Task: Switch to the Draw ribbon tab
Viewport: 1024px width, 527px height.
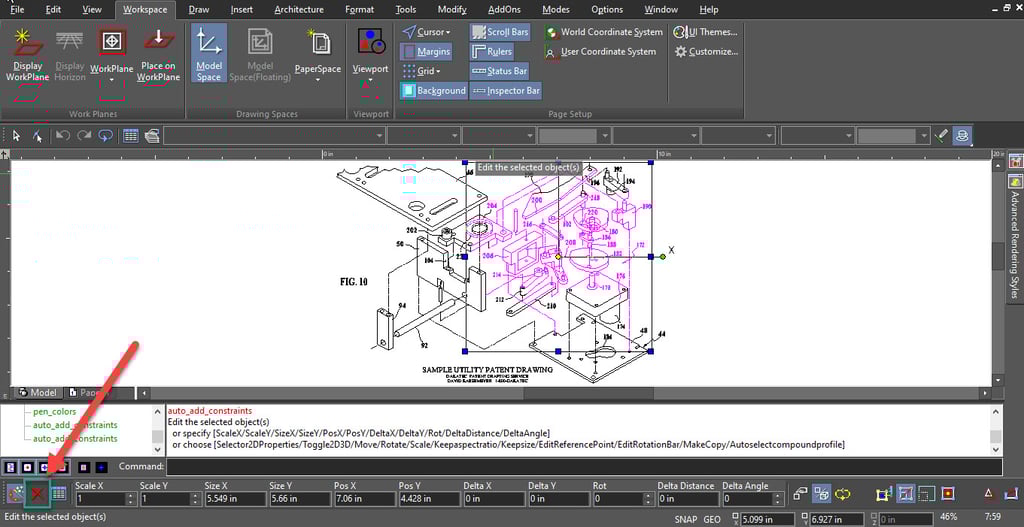Action: [199, 10]
